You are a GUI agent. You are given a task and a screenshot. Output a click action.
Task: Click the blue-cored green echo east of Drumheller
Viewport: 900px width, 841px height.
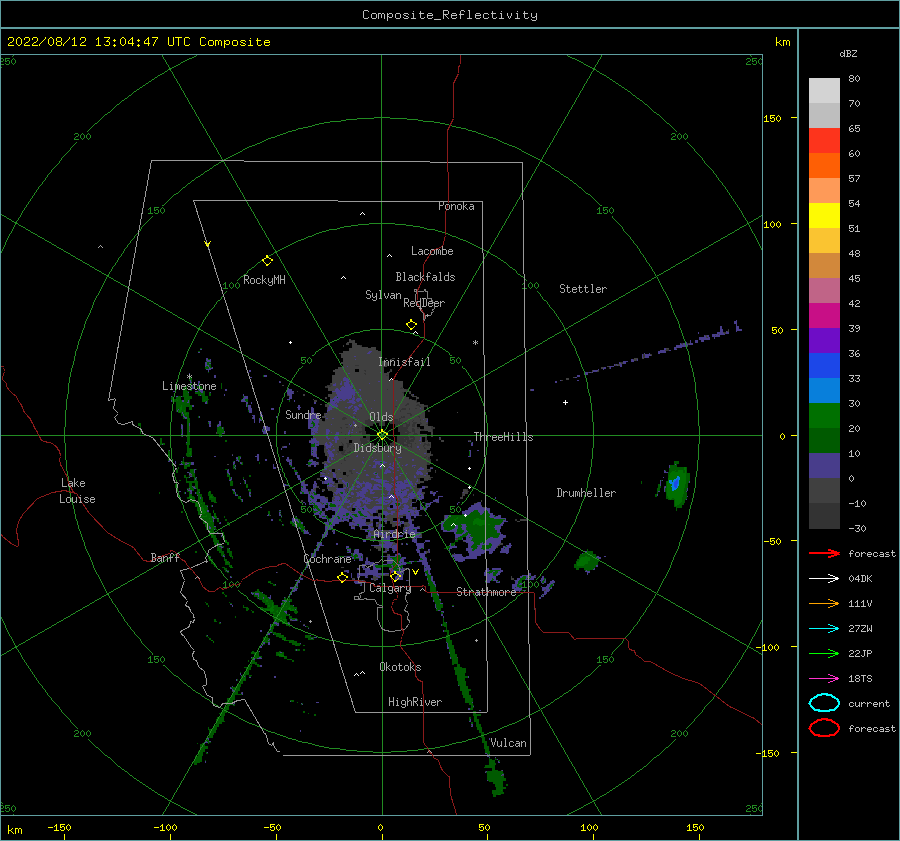click(675, 484)
